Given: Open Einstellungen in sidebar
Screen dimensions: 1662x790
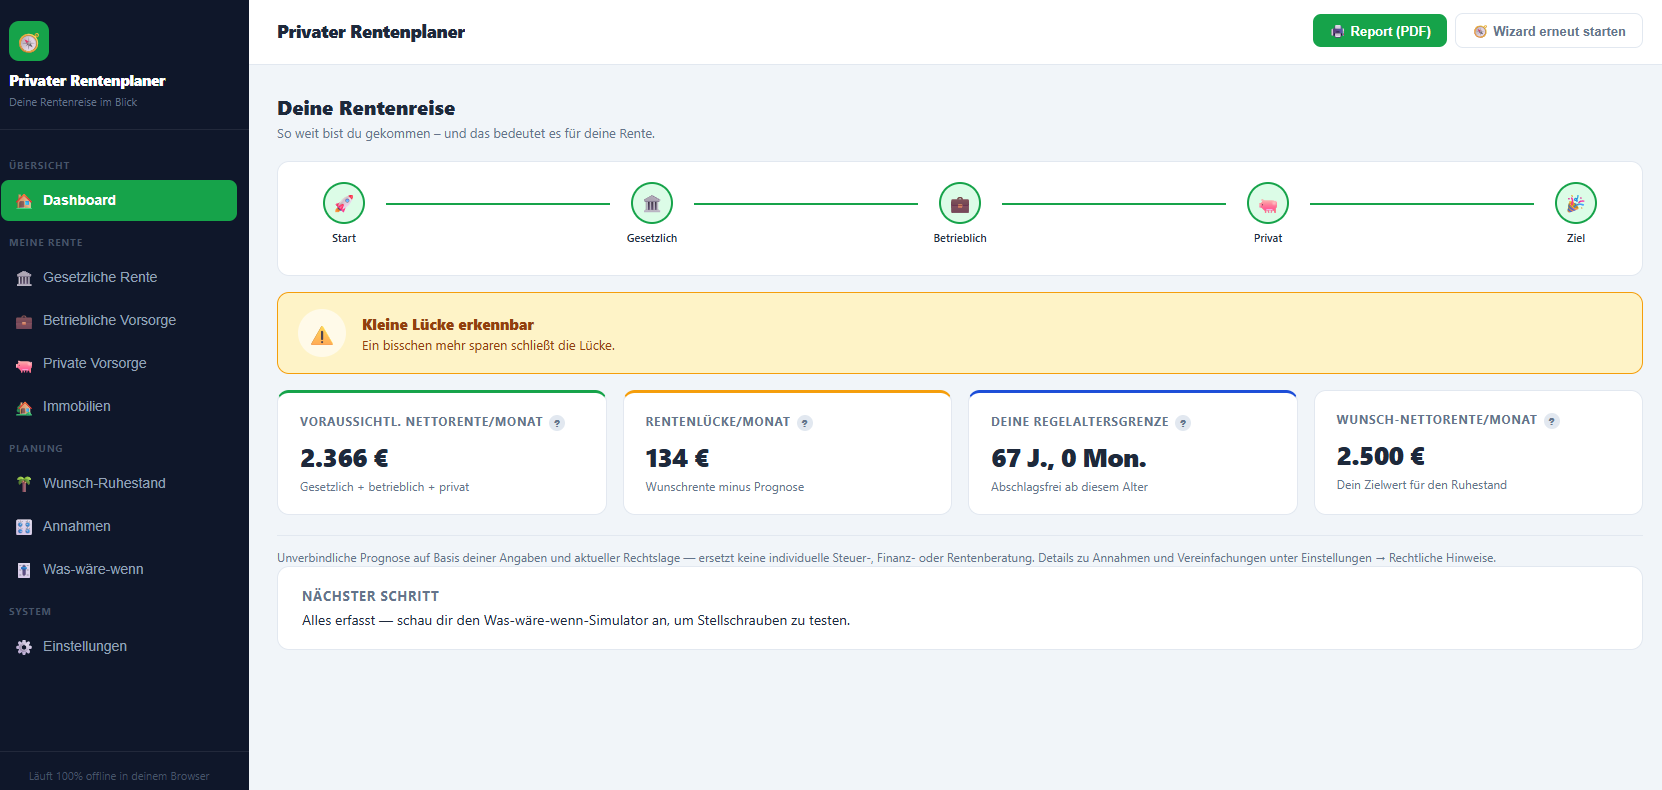Looking at the screenshot, I should click(x=119, y=646).
